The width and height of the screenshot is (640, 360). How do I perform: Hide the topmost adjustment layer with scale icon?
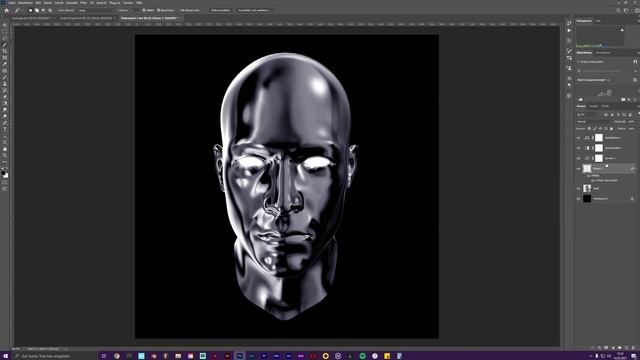(578, 138)
